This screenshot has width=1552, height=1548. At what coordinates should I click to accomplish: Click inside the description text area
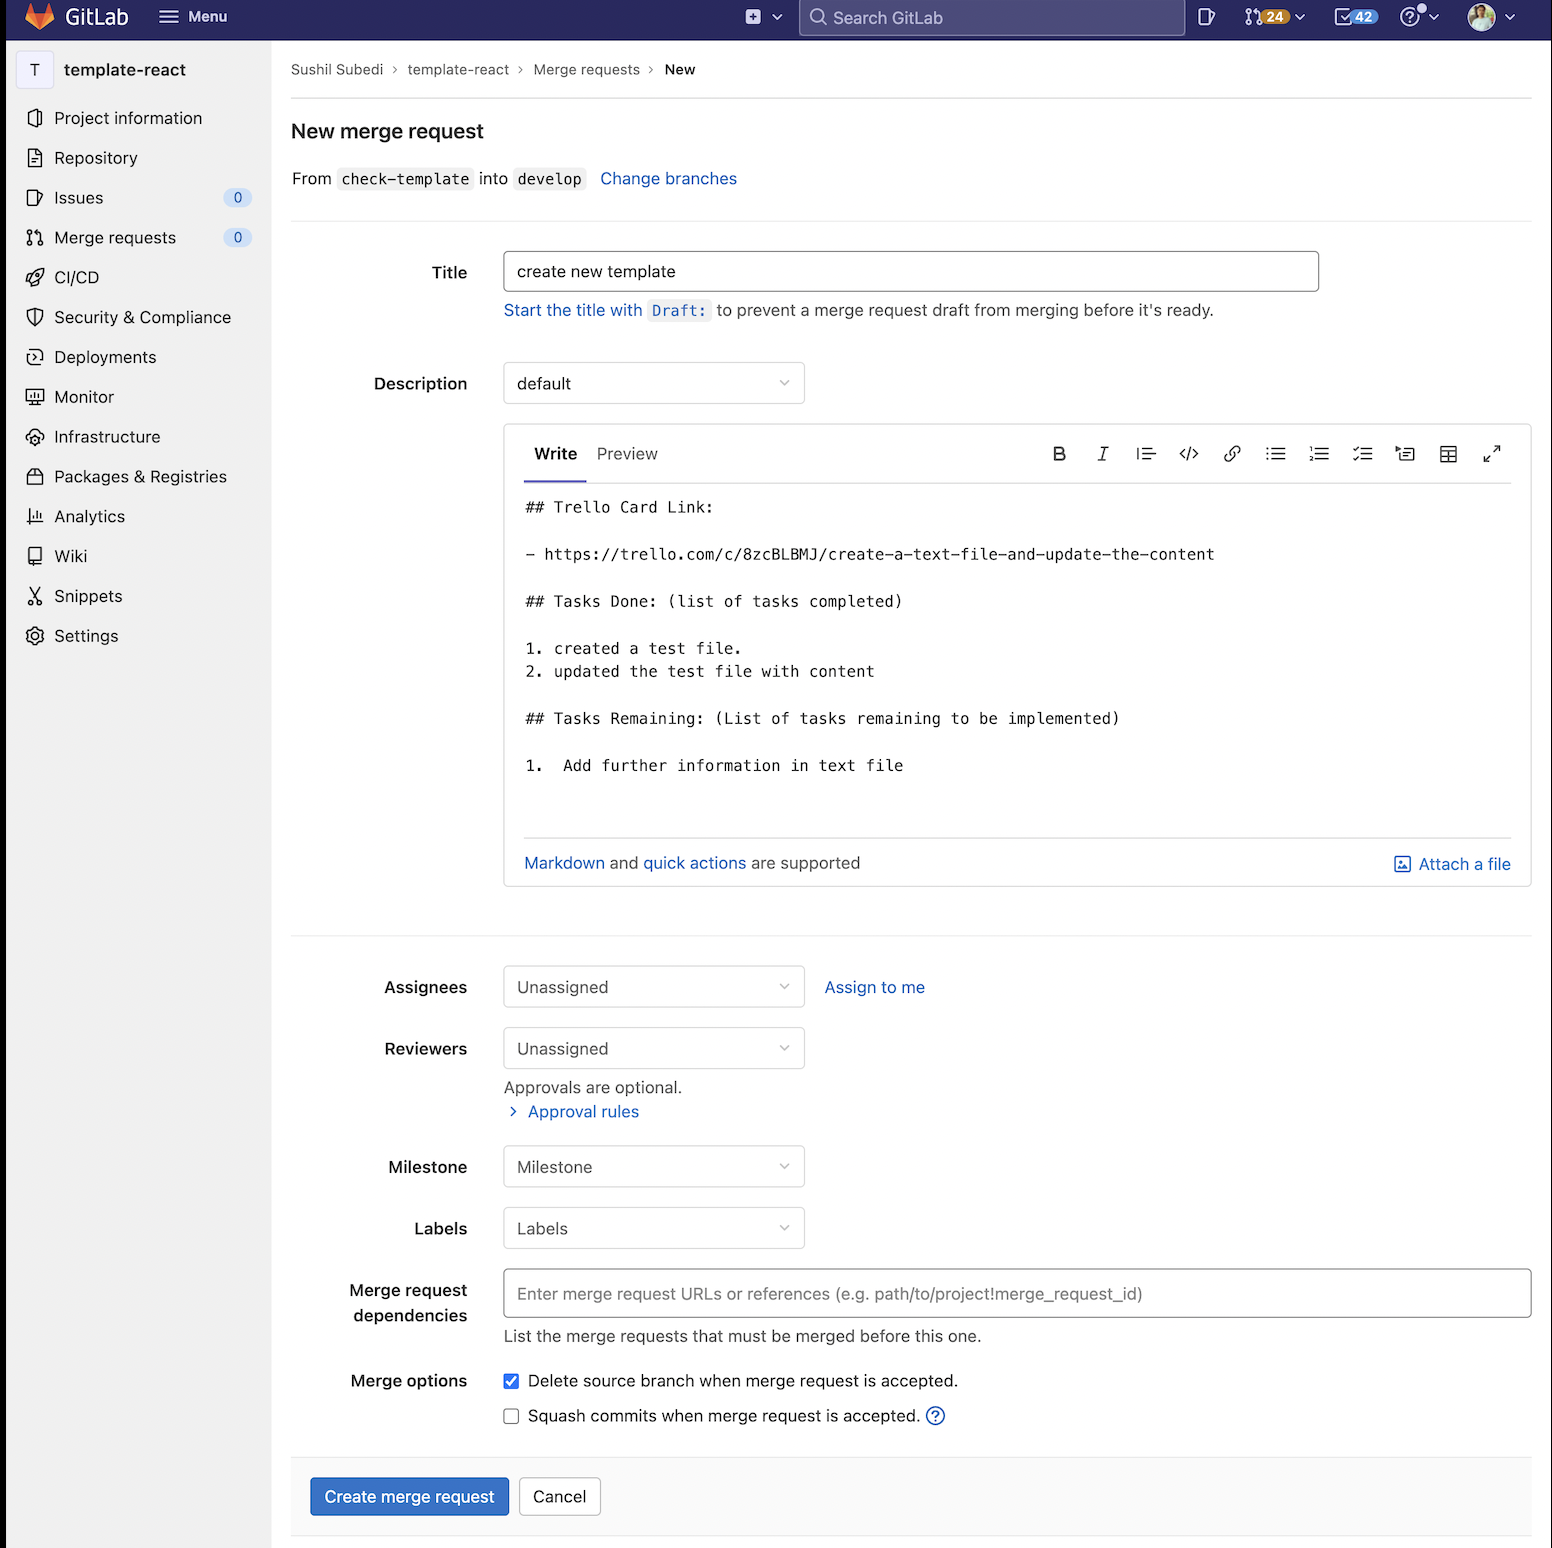pyautogui.click(x=1017, y=660)
